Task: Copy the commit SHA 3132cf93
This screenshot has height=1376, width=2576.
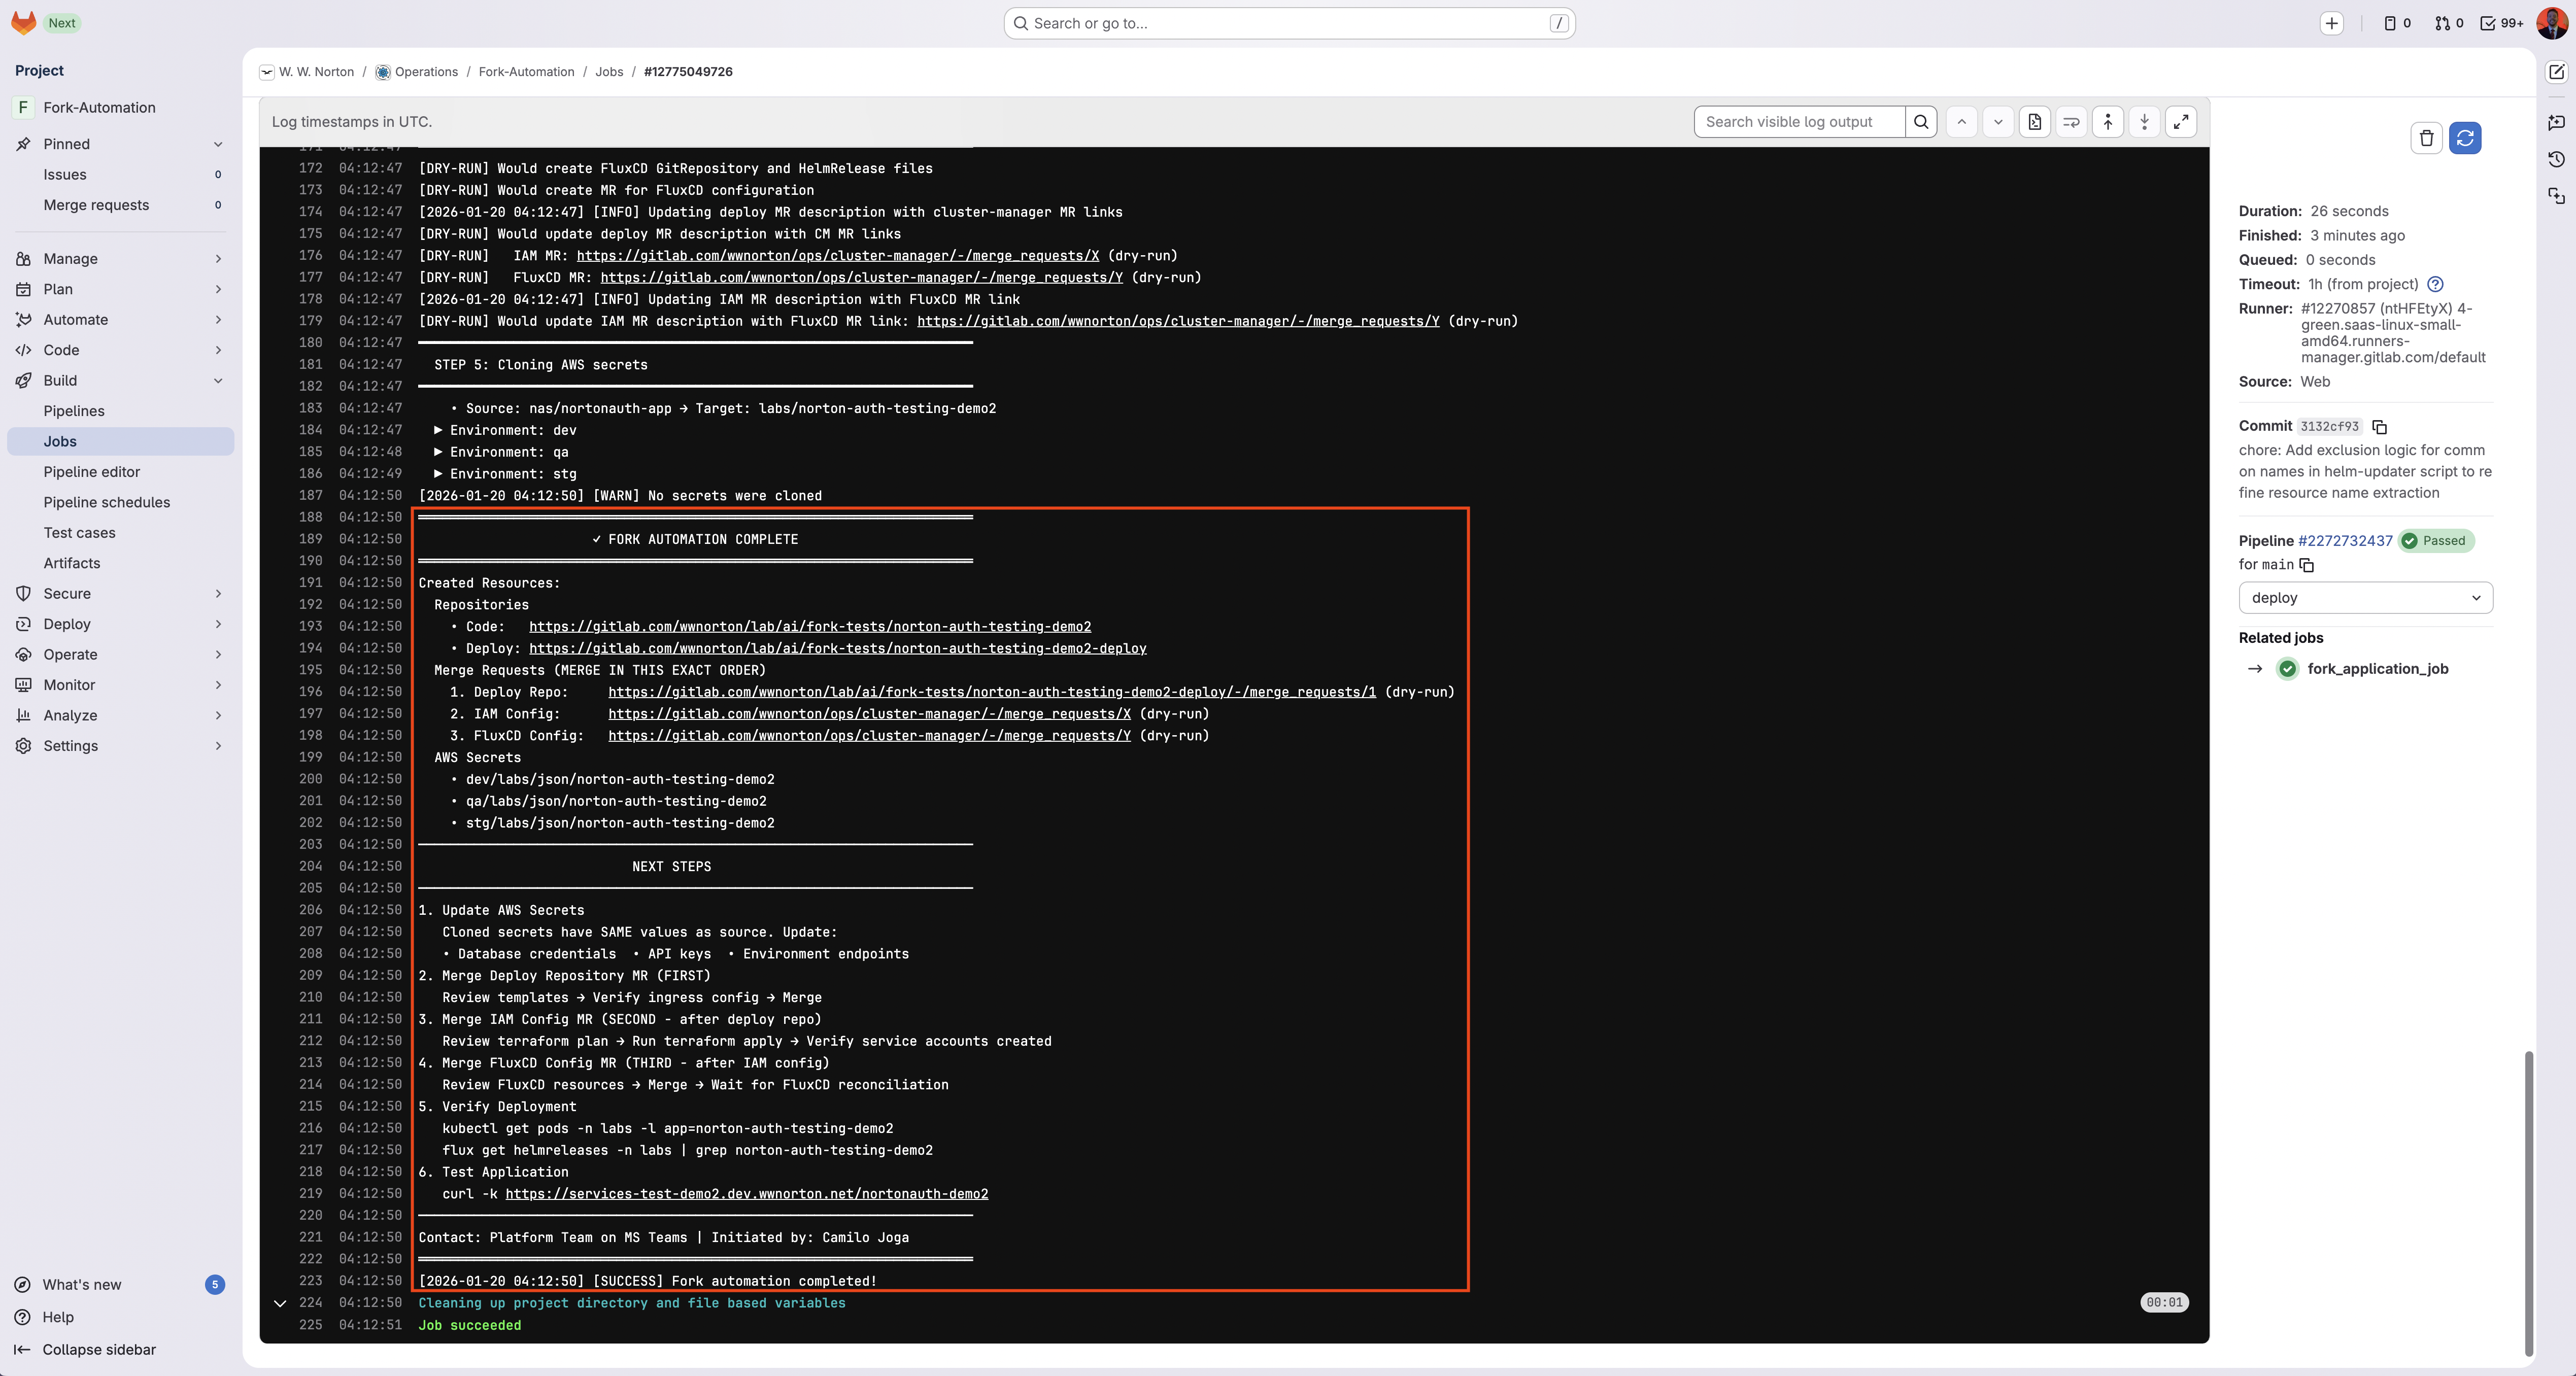Action: [x=2380, y=427]
